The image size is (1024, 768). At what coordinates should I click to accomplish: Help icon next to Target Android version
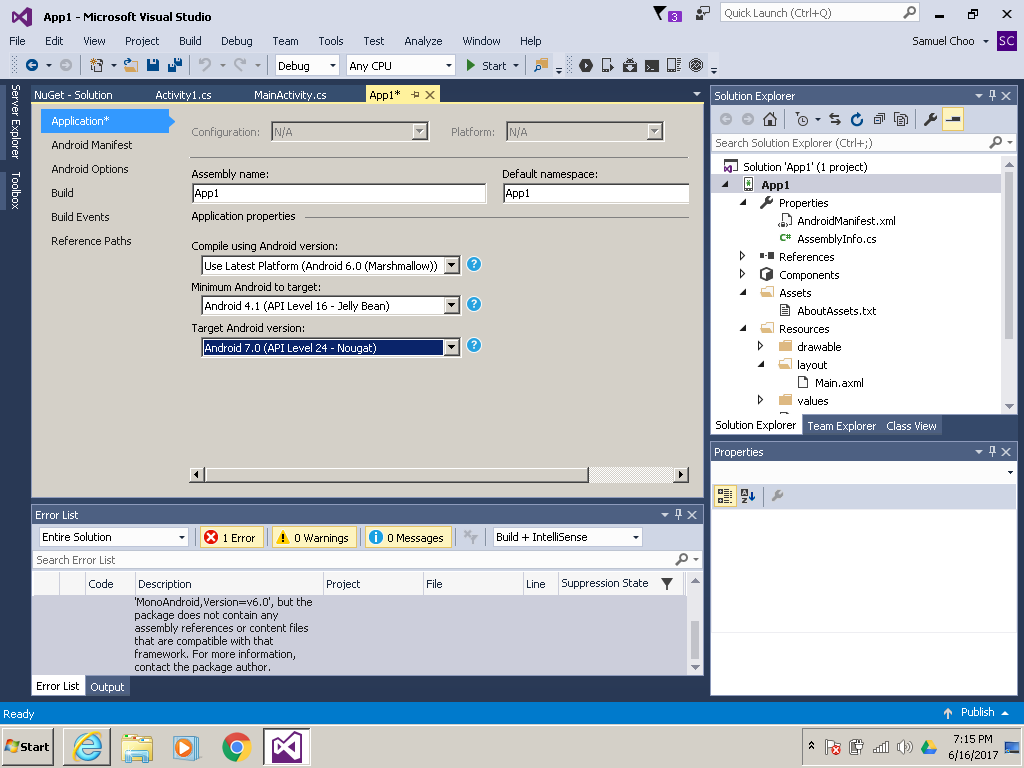(474, 345)
